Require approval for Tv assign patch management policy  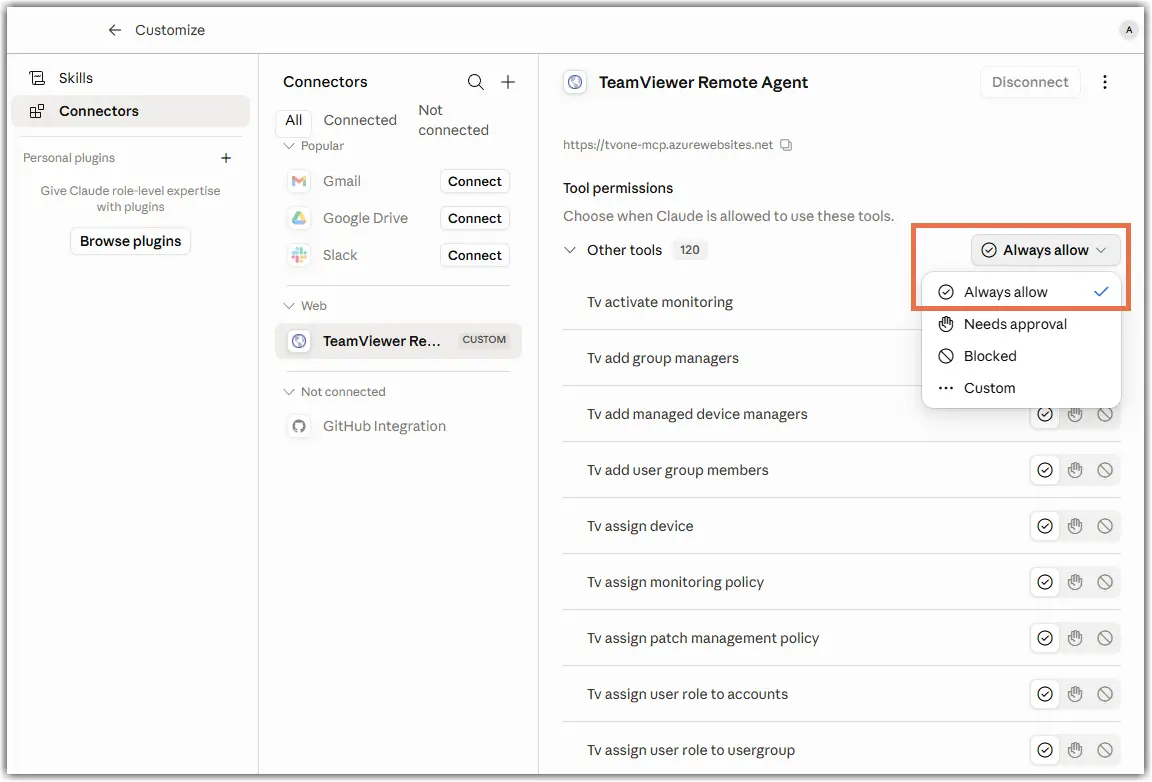(1075, 639)
